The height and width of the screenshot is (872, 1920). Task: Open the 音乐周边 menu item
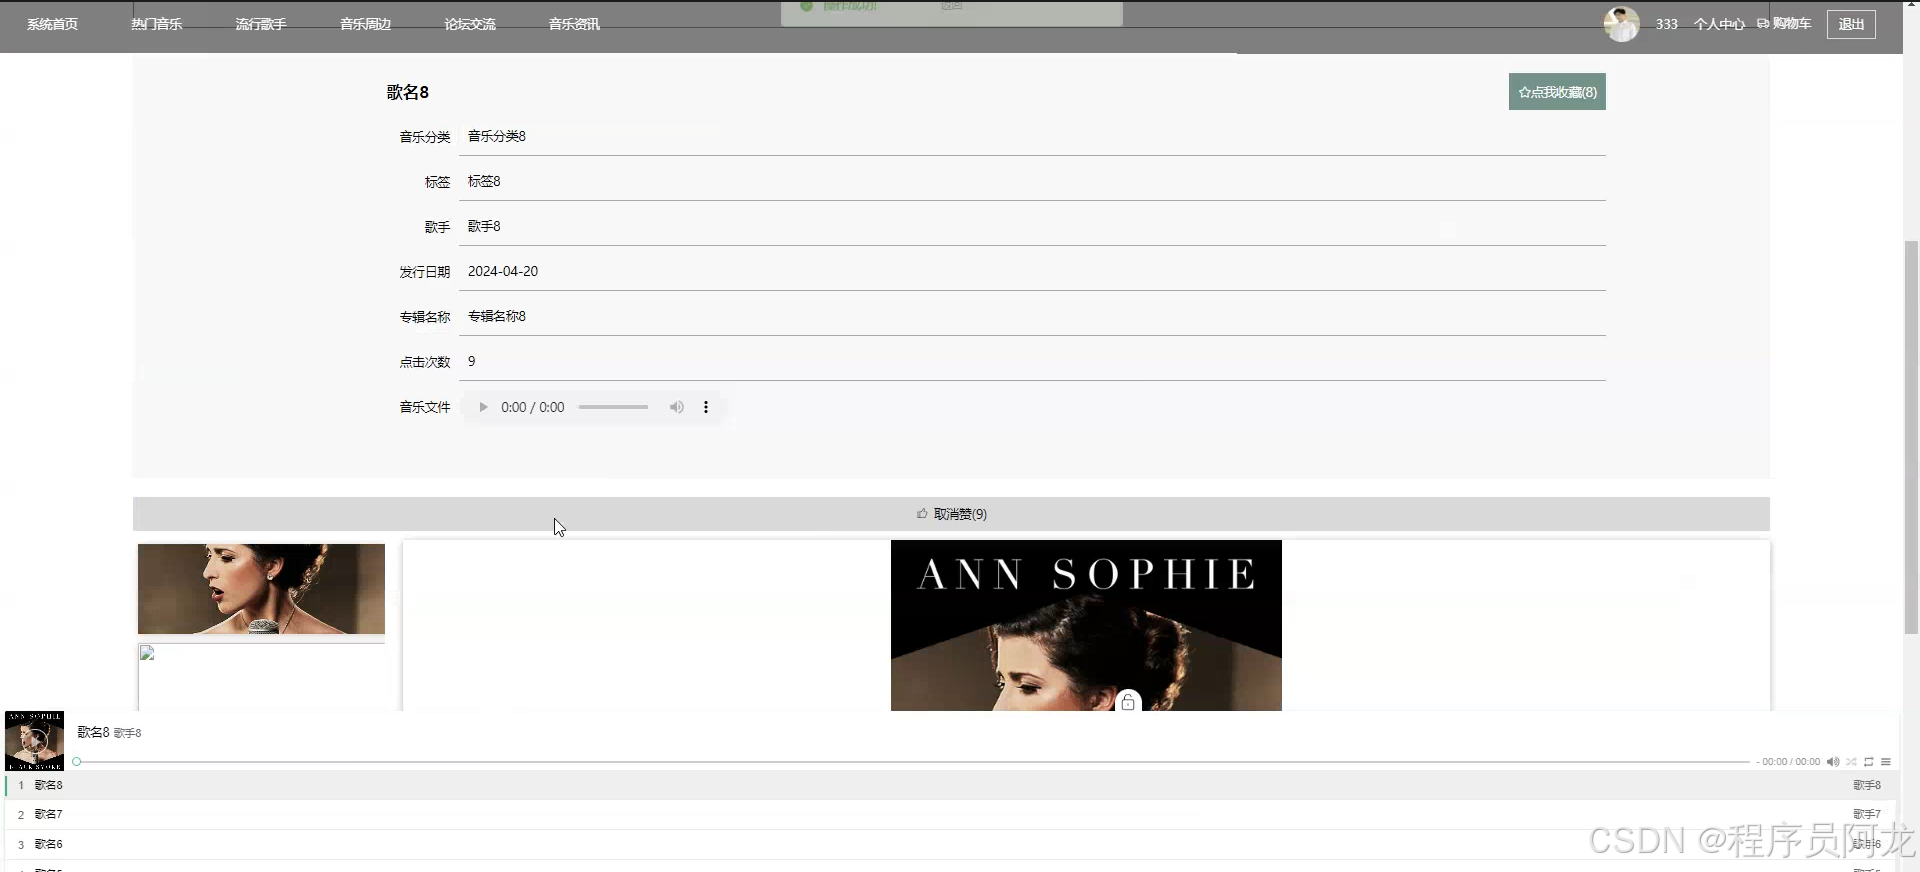click(365, 24)
